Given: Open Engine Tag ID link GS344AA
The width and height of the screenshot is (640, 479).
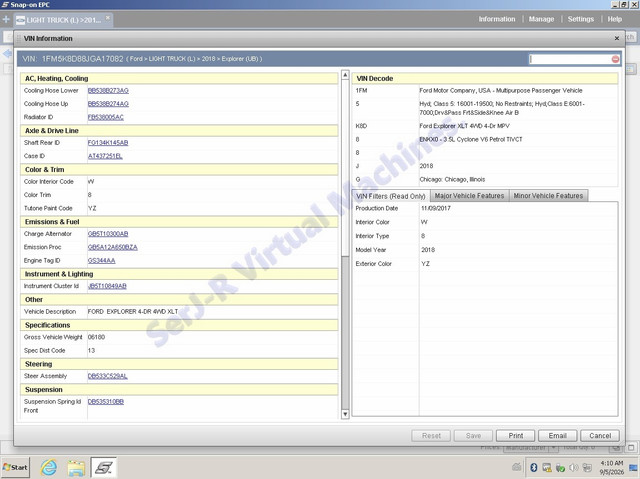Looking at the screenshot, I should [102, 260].
